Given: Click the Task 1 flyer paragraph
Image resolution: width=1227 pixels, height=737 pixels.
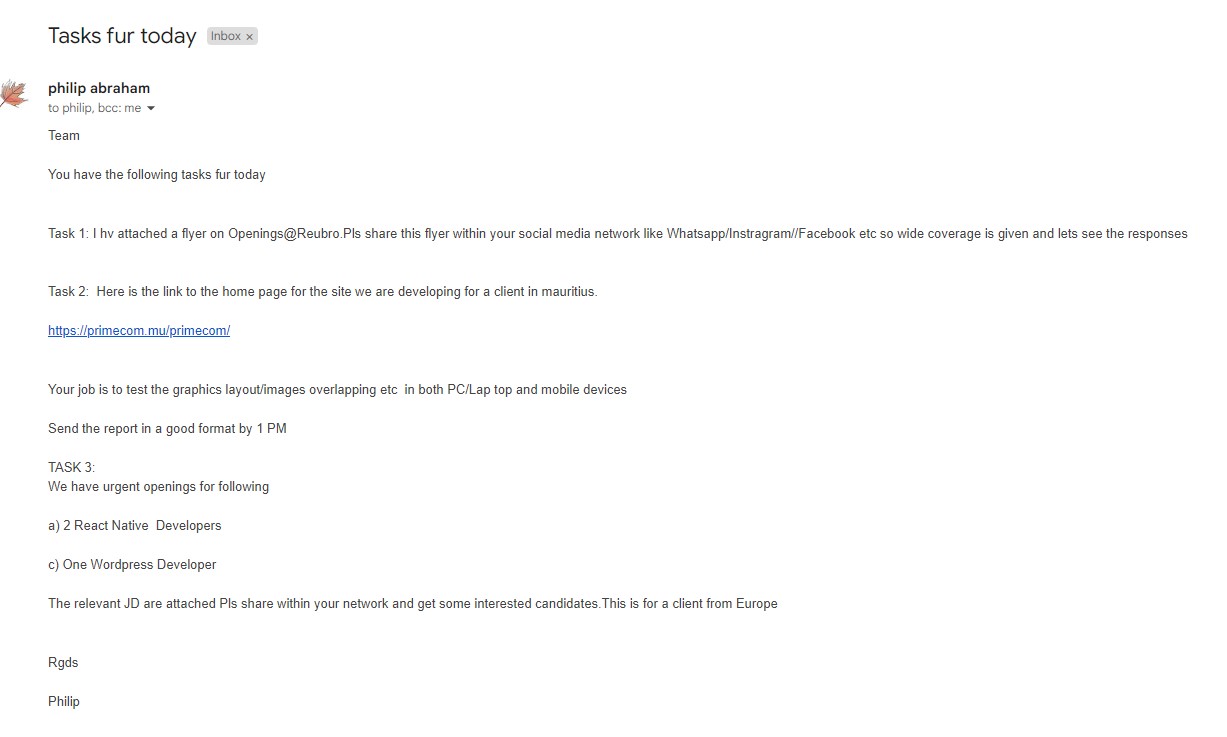Looking at the screenshot, I should (618, 233).
